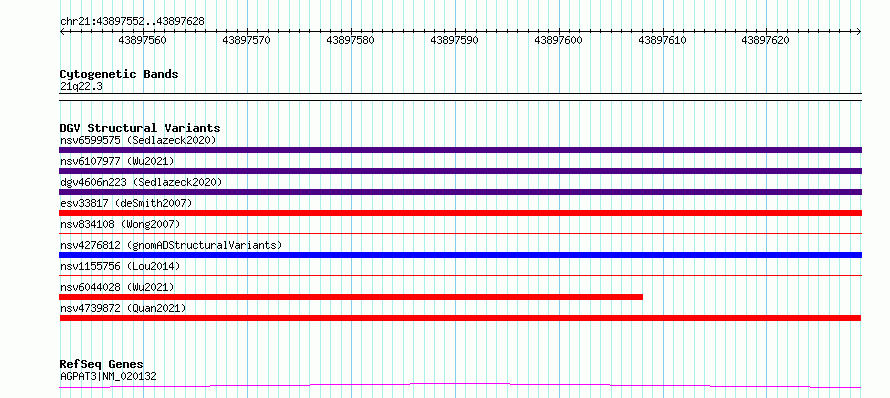Click ruler position 43897620

pos(765,40)
